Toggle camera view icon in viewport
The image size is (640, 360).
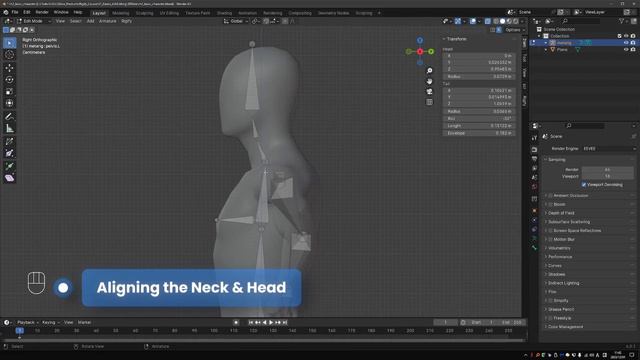(x=429, y=91)
